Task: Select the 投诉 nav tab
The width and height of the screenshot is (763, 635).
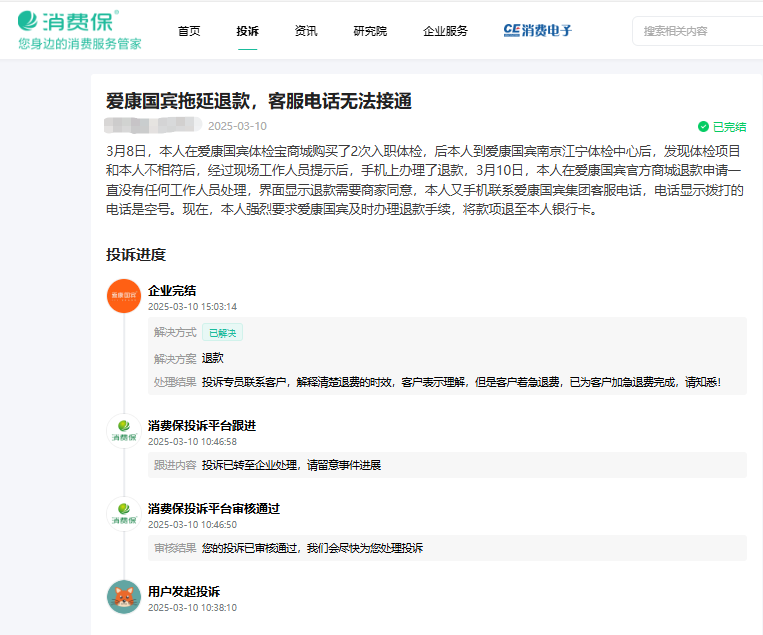Action: pos(247,31)
